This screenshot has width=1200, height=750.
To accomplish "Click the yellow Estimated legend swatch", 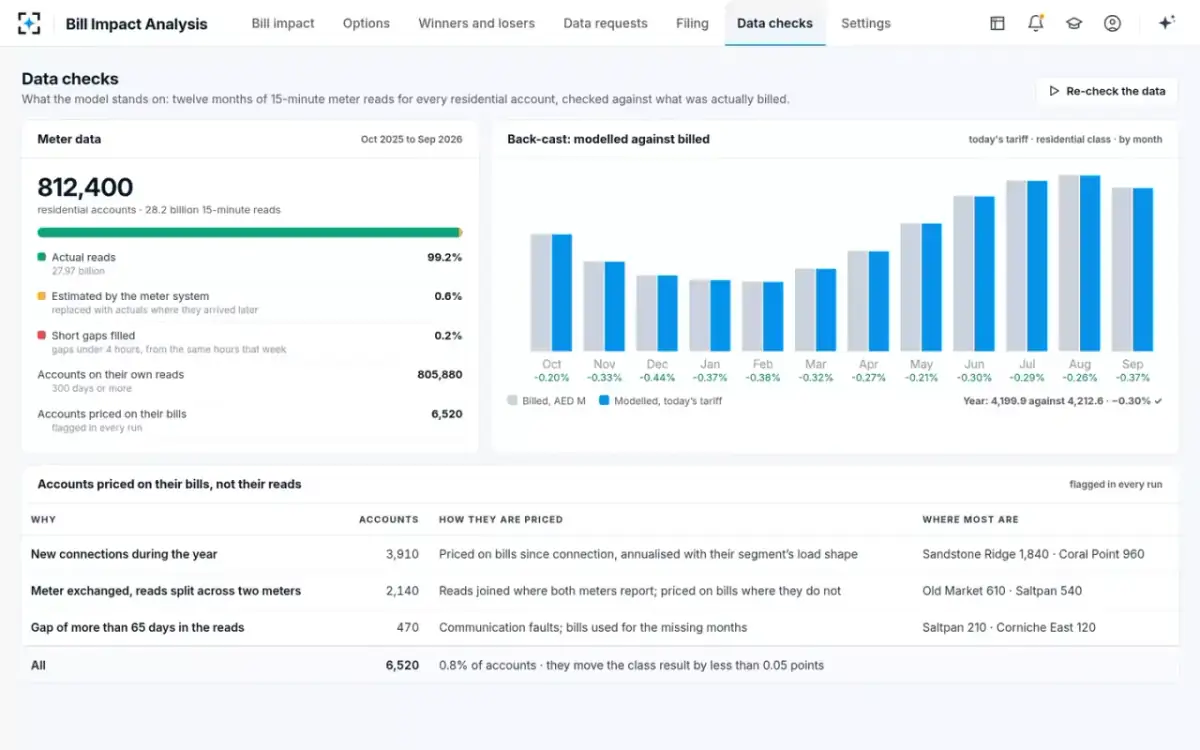I will click(42, 296).
